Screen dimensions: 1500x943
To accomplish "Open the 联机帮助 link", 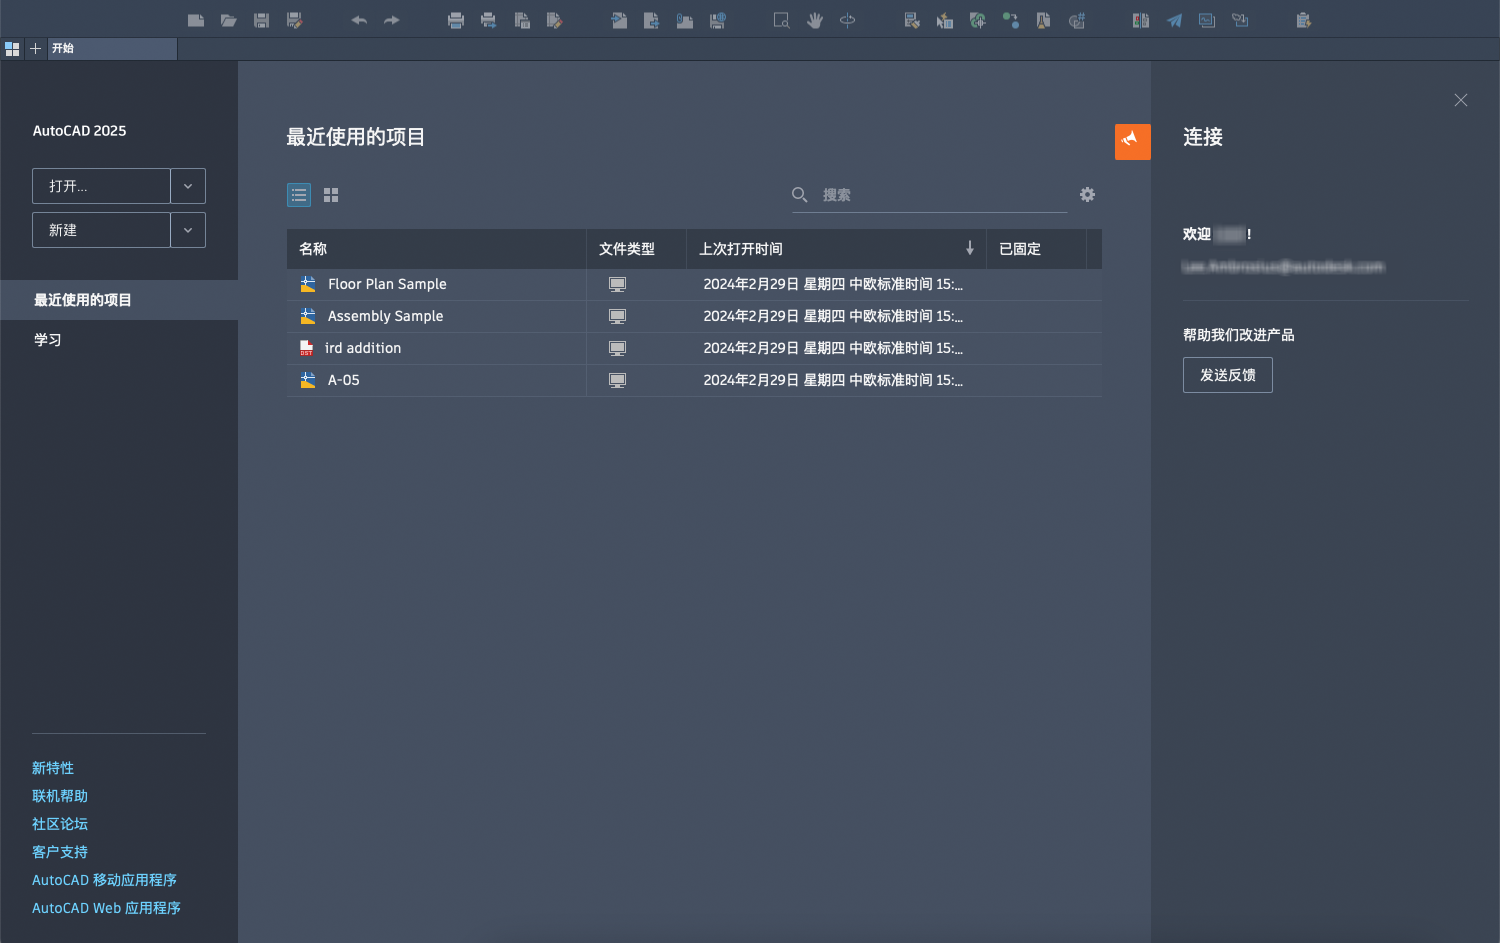I will tap(60, 796).
